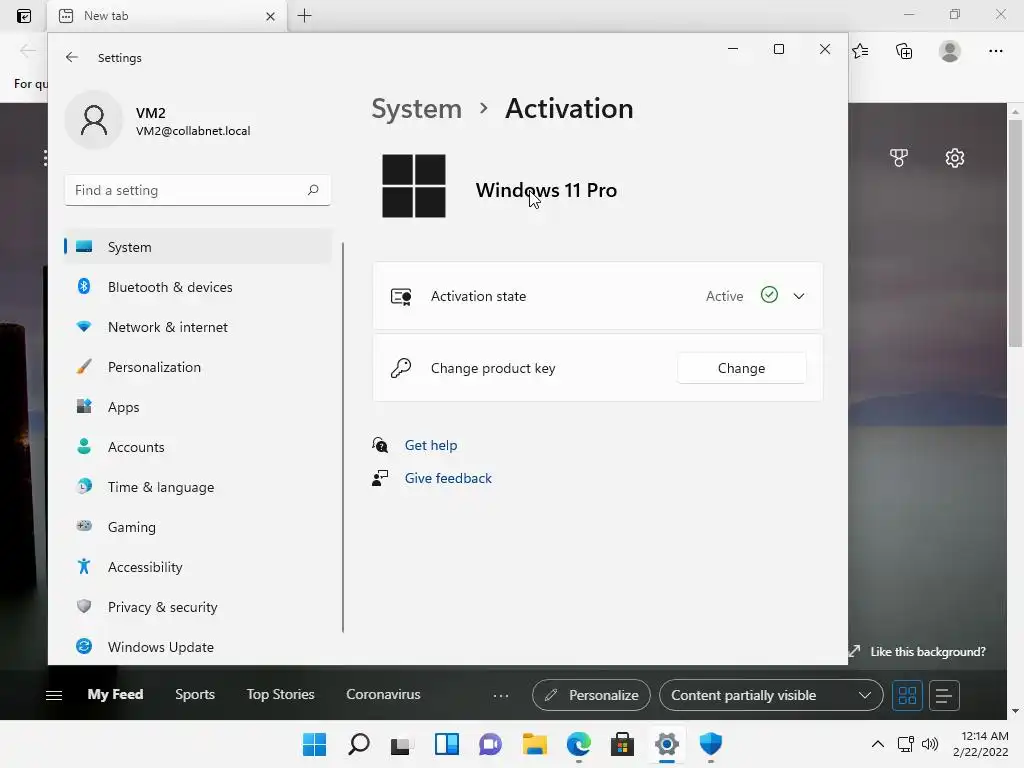Open a new Edge tab with plus

tap(304, 16)
